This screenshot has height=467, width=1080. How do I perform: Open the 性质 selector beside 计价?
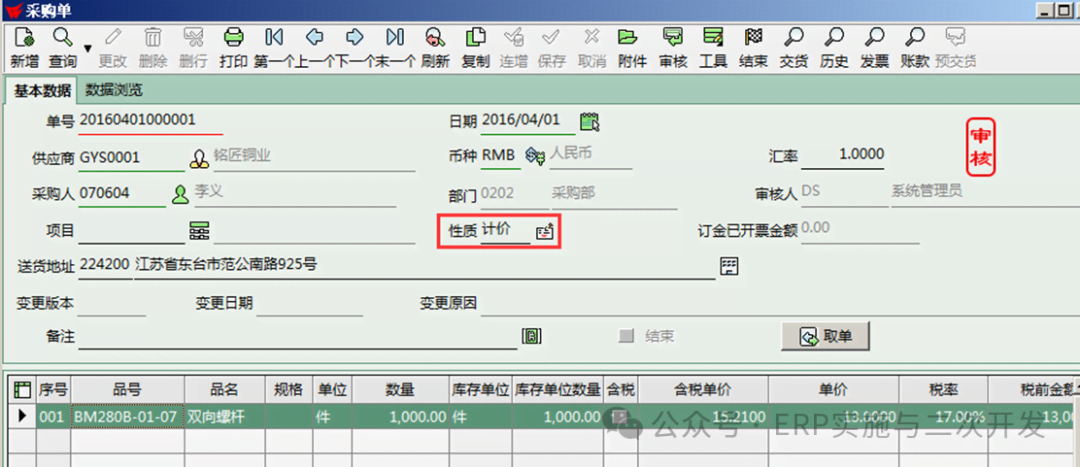pyautogui.click(x=544, y=231)
